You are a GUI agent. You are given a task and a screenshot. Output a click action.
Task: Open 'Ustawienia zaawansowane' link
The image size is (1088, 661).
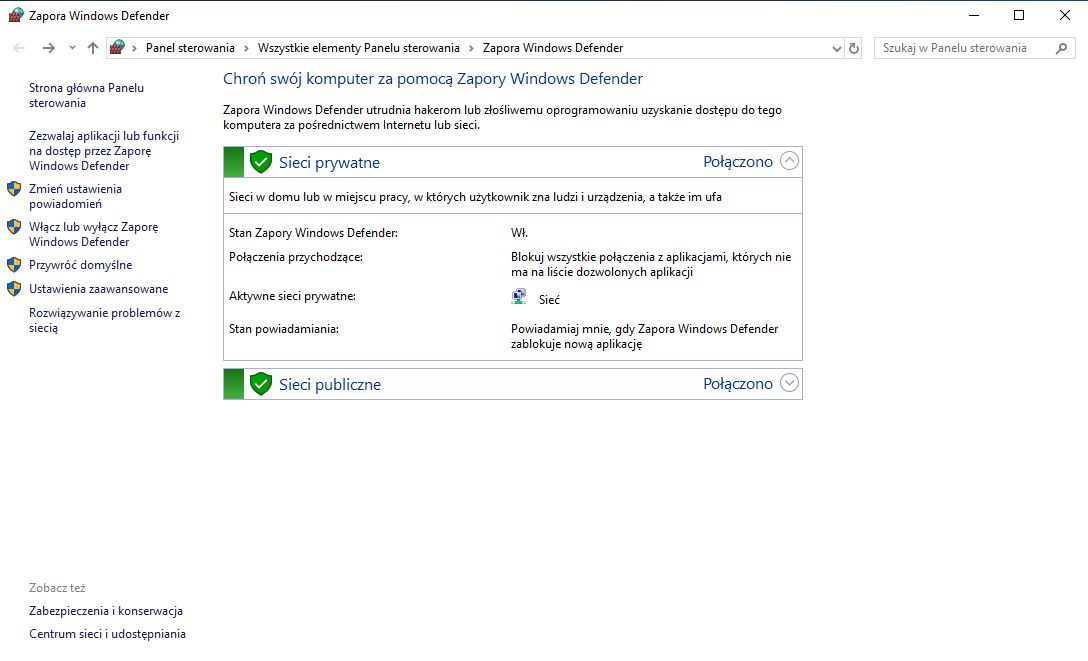[x=99, y=289]
